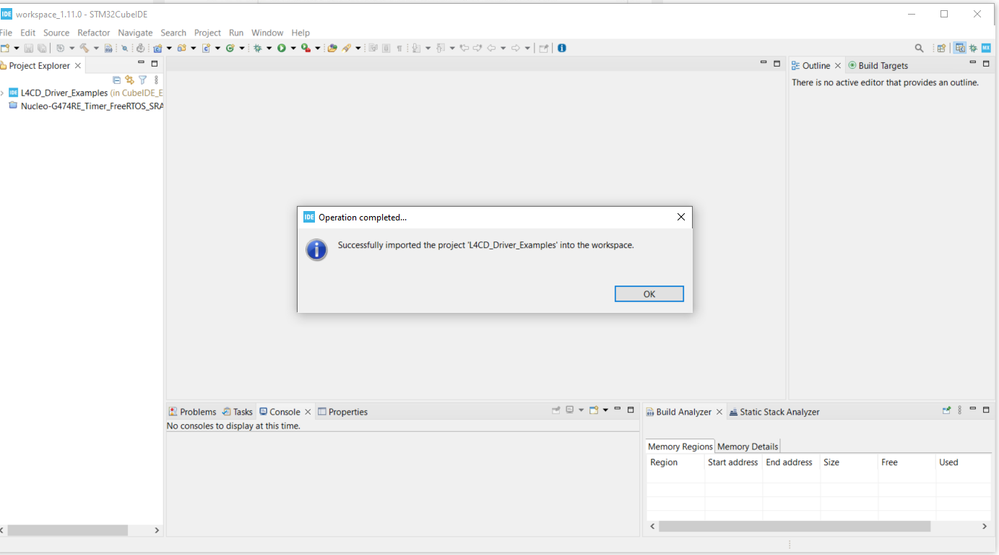Open the Search menu
The width and height of the screenshot is (999, 555).
pos(173,32)
